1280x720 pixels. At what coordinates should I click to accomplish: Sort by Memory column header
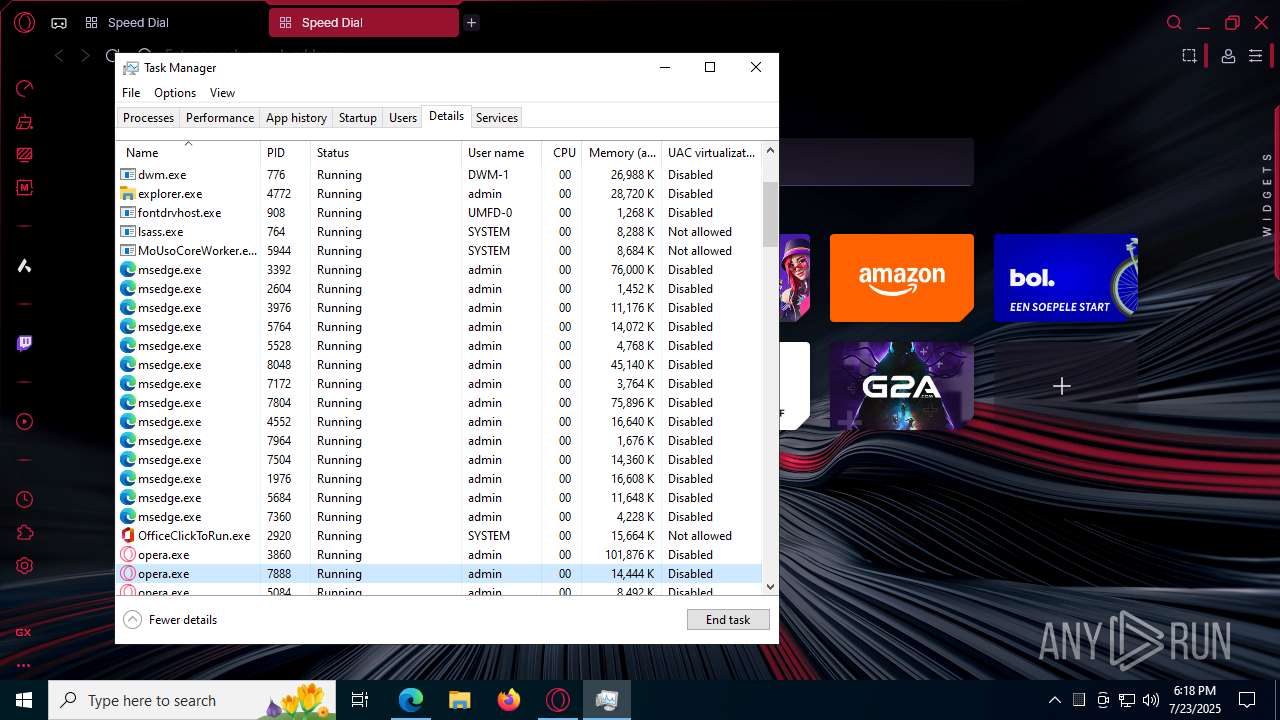[621, 152]
